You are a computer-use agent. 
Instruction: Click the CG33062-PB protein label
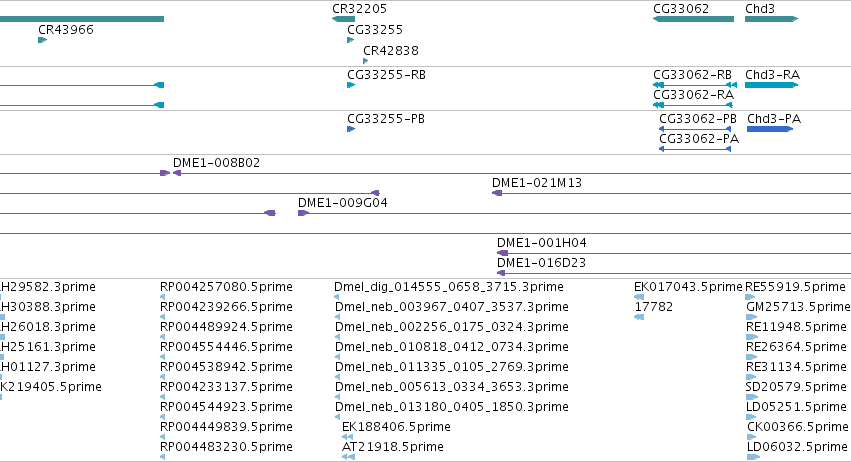tap(698, 119)
